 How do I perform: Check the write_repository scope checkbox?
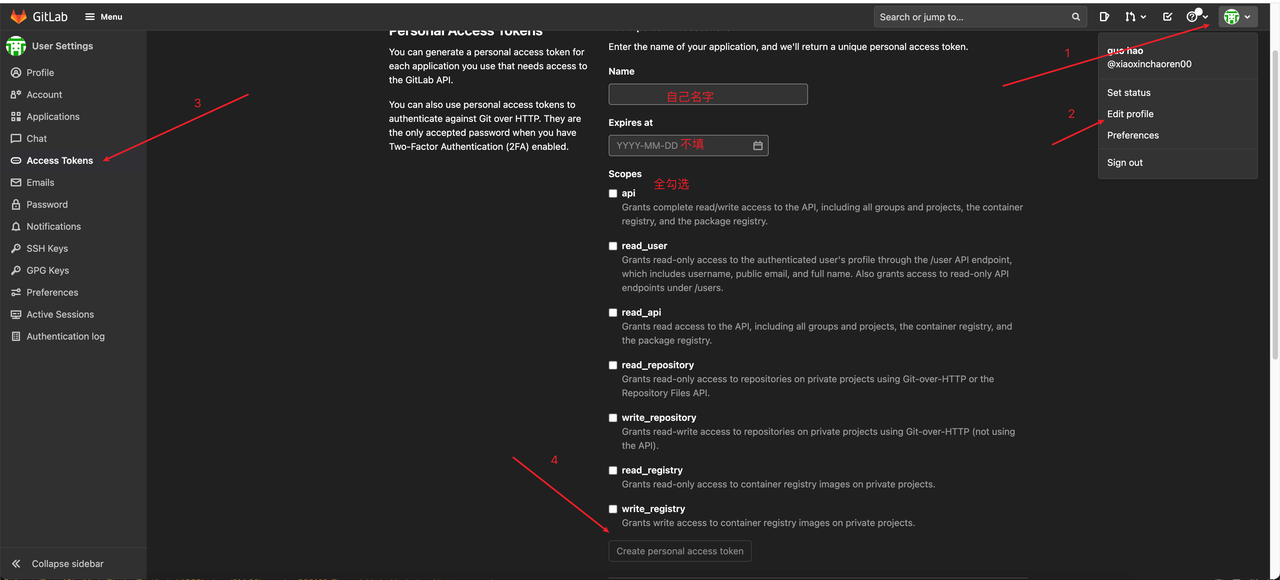coord(613,418)
